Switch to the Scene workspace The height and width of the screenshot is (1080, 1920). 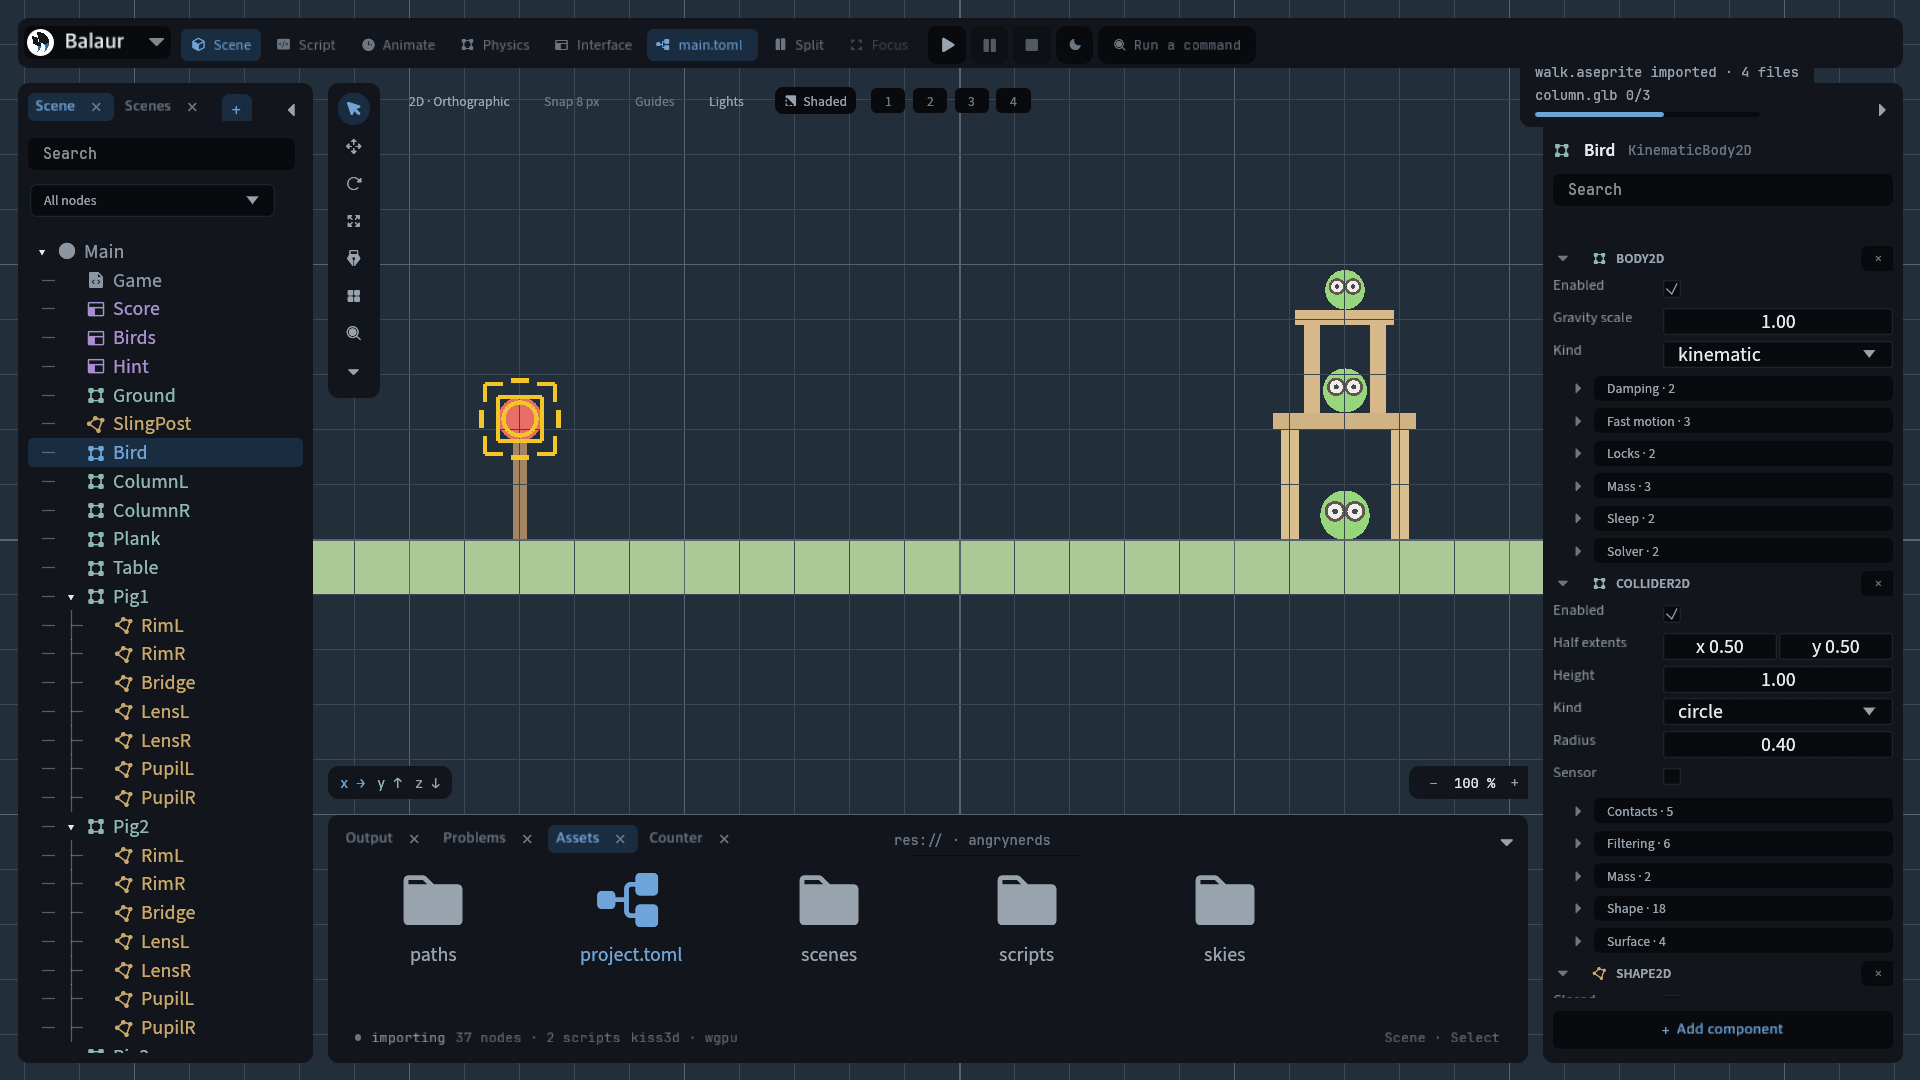point(221,45)
